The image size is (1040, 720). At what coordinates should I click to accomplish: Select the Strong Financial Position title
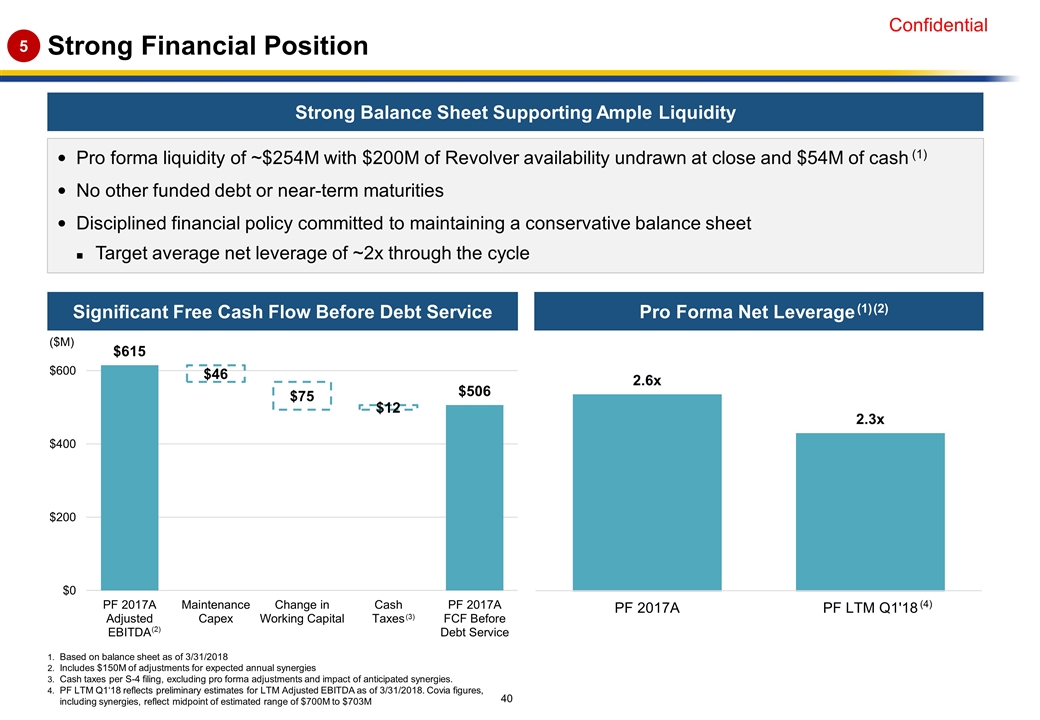(x=207, y=46)
